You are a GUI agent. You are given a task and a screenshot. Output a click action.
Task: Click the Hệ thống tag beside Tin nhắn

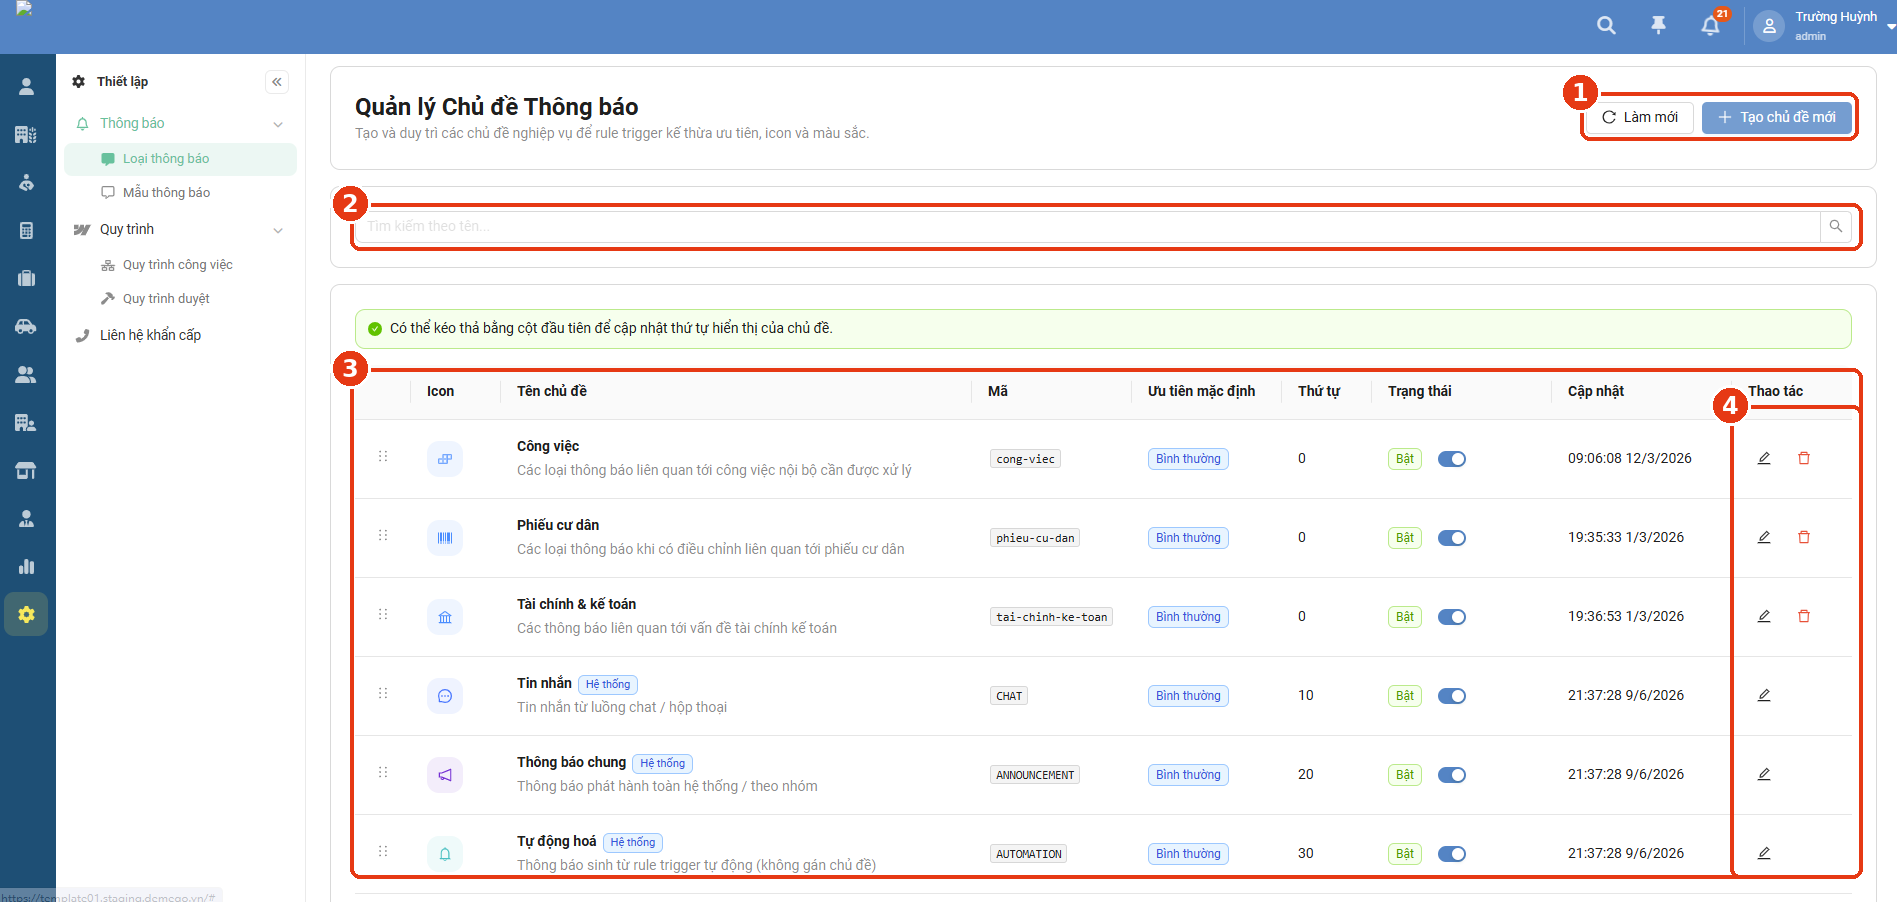pyautogui.click(x=608, y=685)
